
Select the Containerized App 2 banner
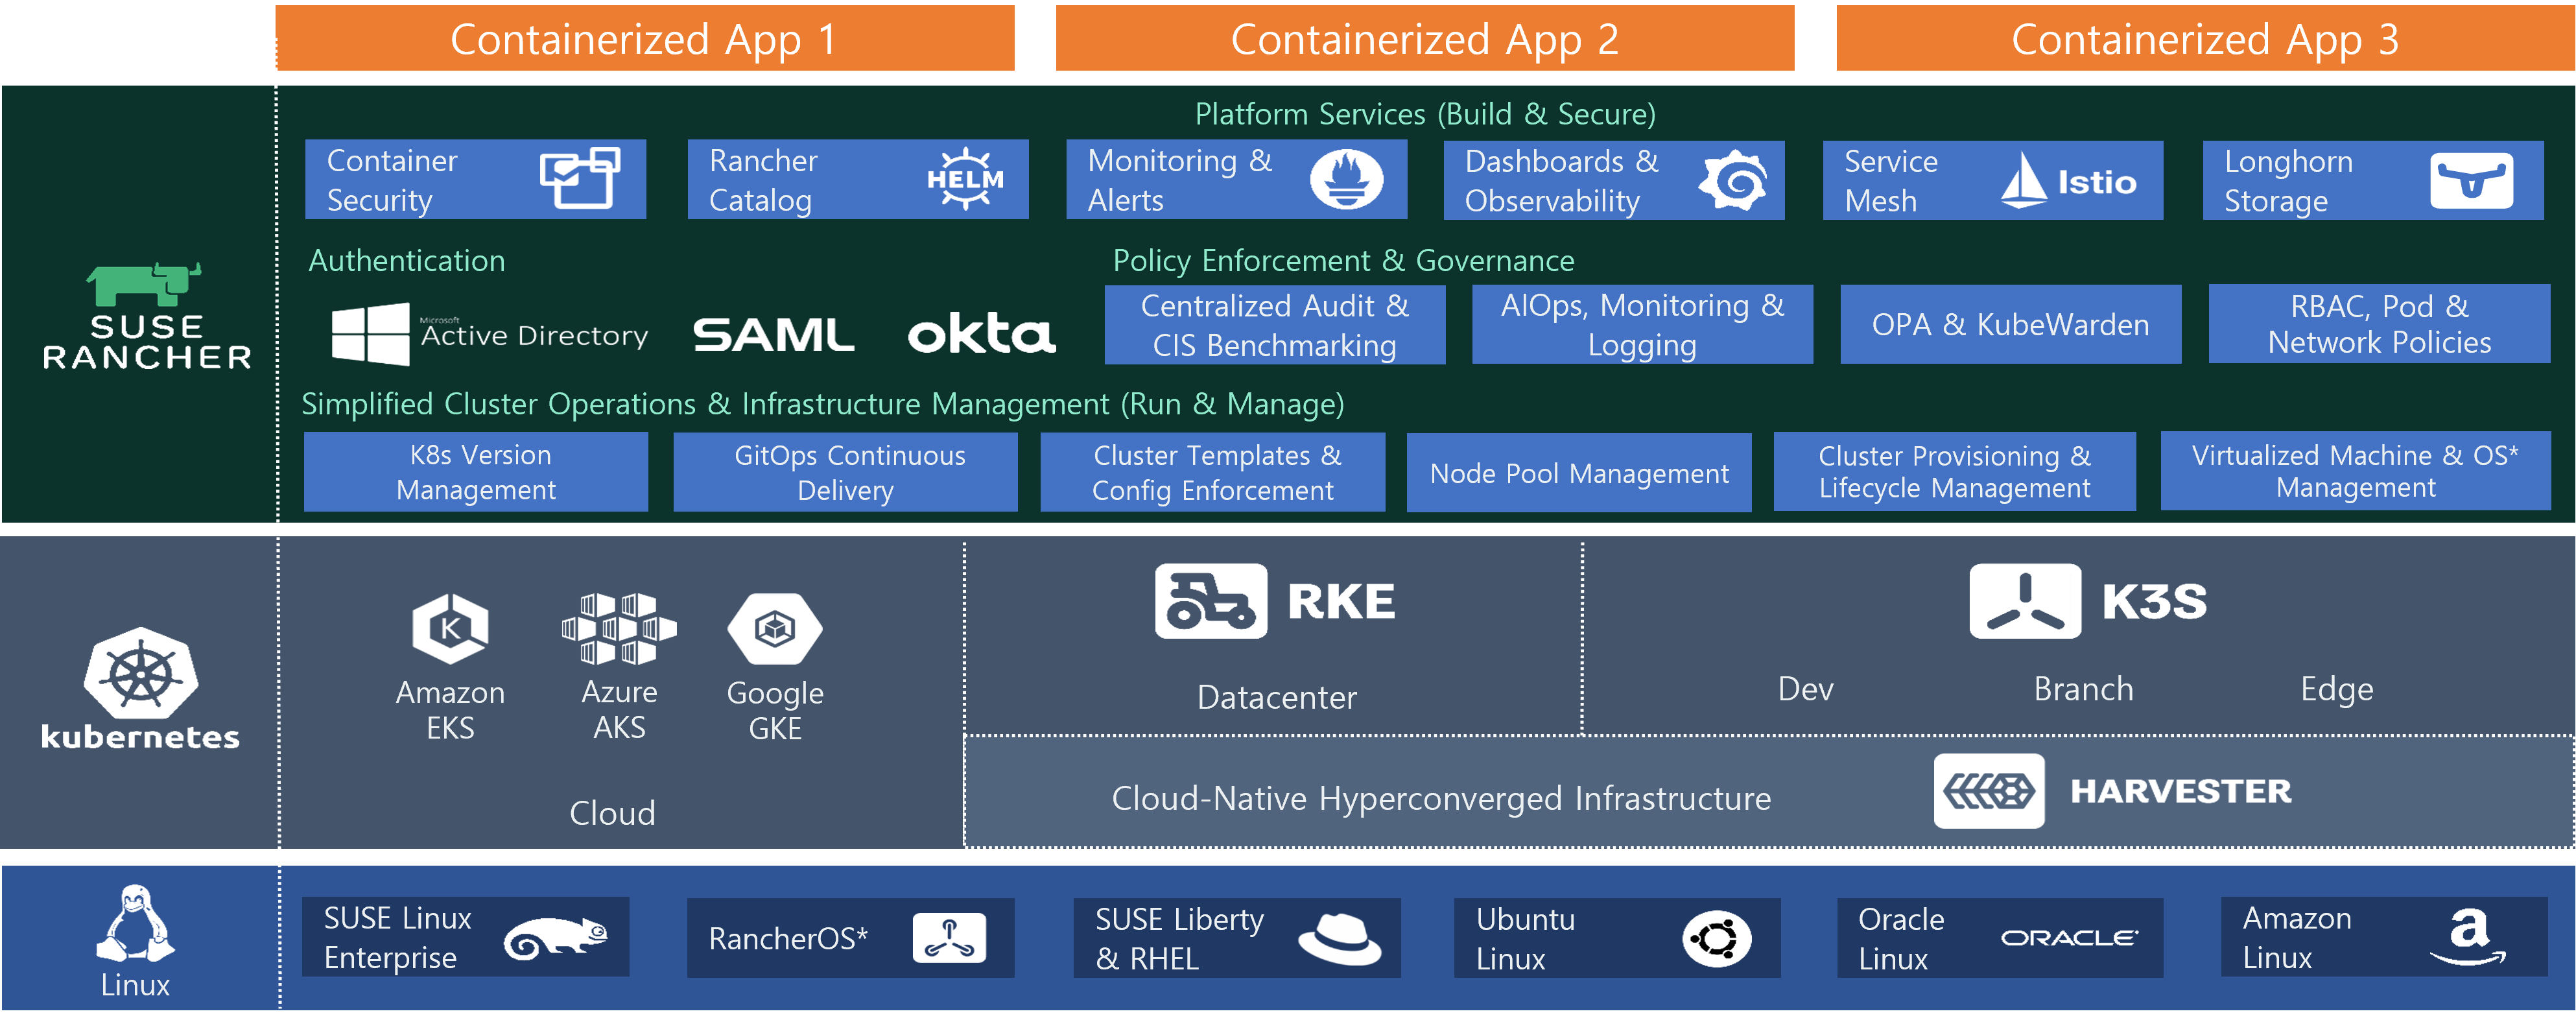pyautogui.click(x=1425, y=38)
